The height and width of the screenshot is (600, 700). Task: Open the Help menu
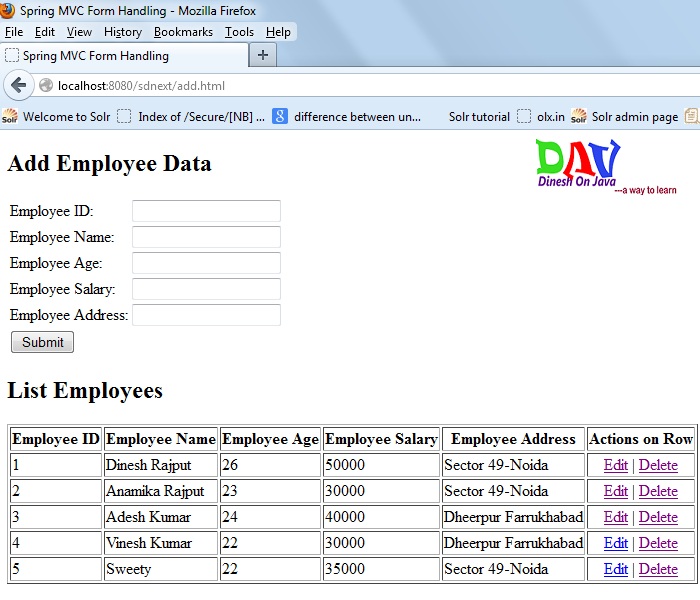pos(278,32)
